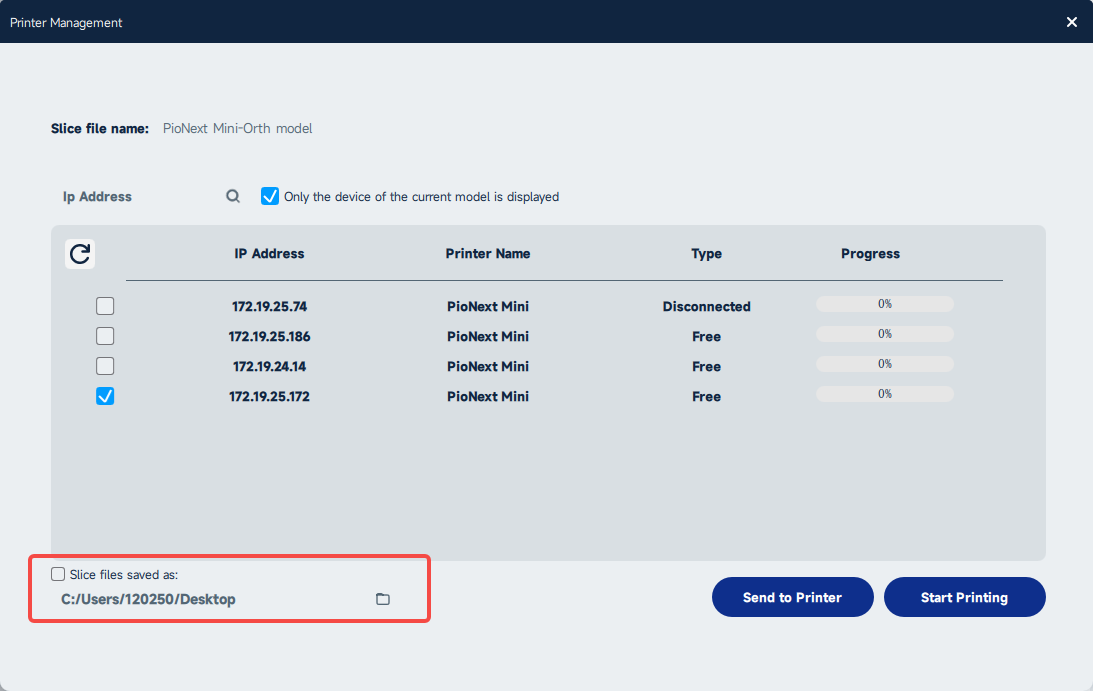The height and width of the screenshot is (691, 1093).
Task: Uncheck the box for printer 172.19.25.172
Action: 105,396
